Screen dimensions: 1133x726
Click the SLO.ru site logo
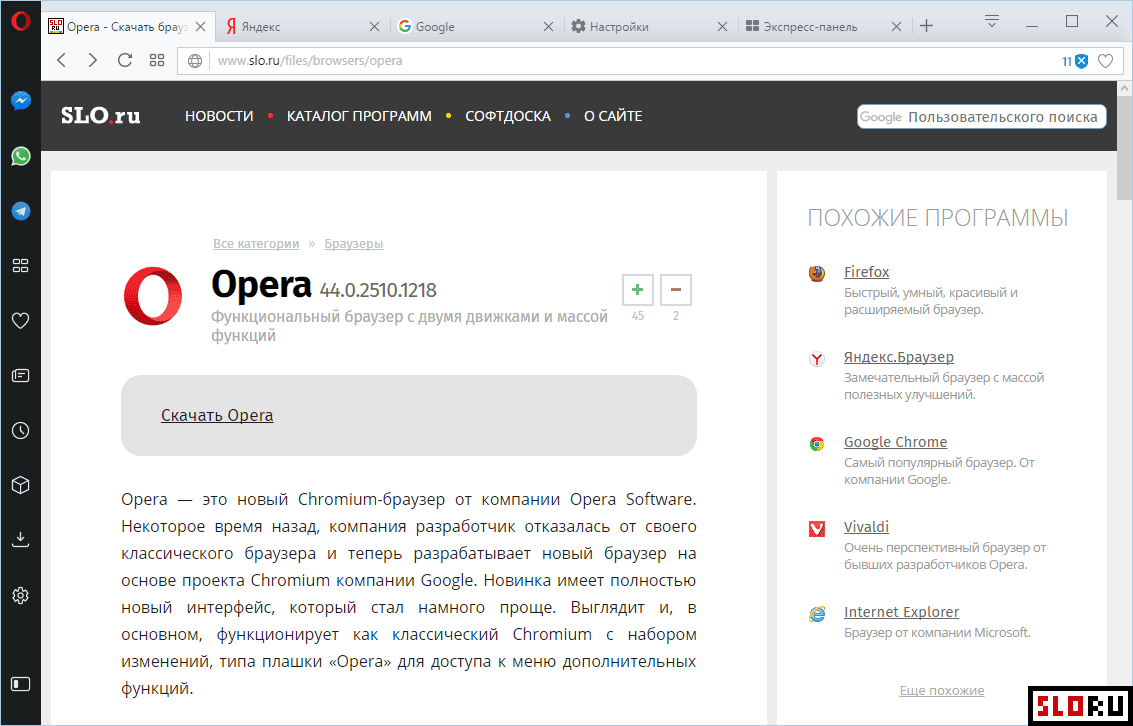click(x=100, y=116)
